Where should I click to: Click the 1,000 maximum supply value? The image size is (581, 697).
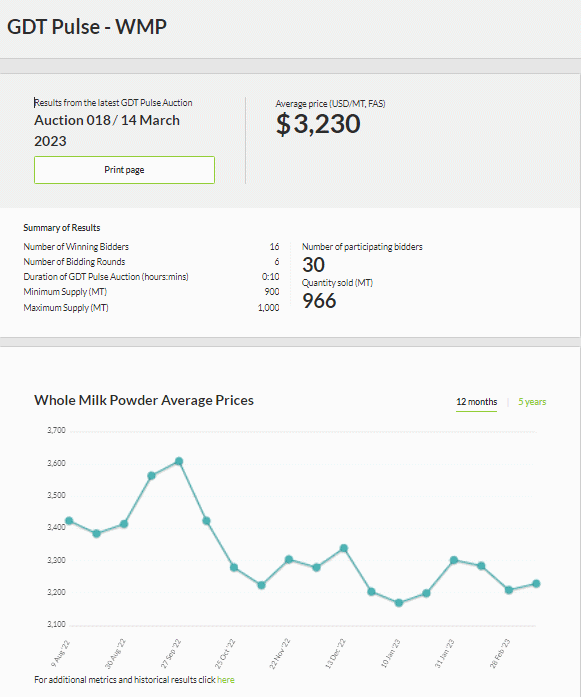268,308
